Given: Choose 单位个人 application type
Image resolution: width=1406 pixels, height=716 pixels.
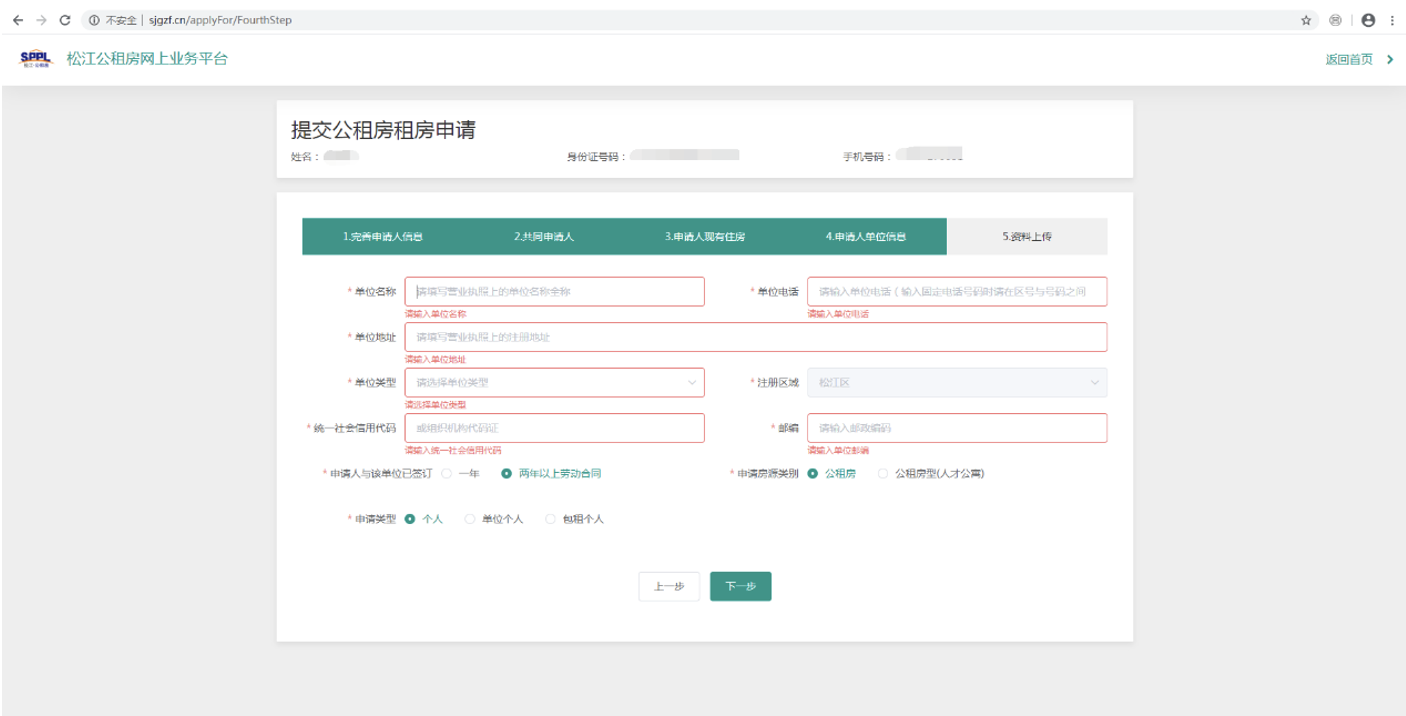Looking at the screenshot, I should click(x=470, y=519).
